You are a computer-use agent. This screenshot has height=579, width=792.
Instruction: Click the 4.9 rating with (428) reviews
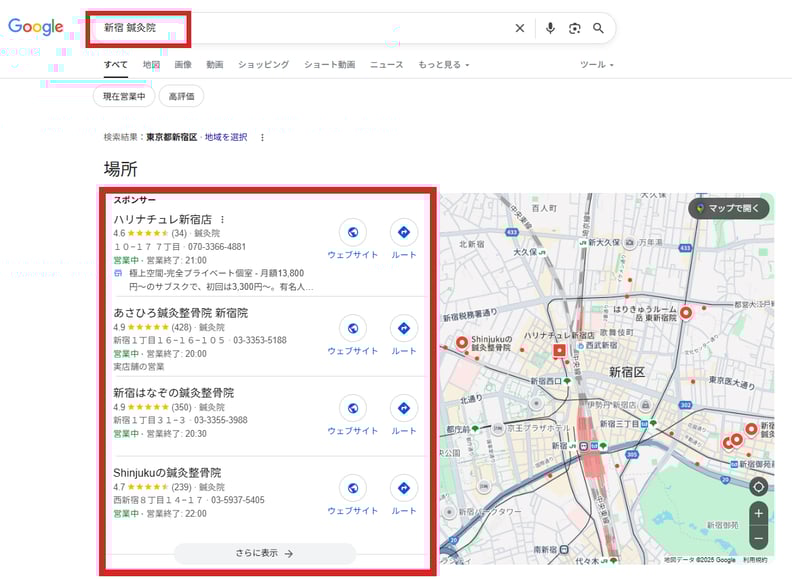(152, 327)
